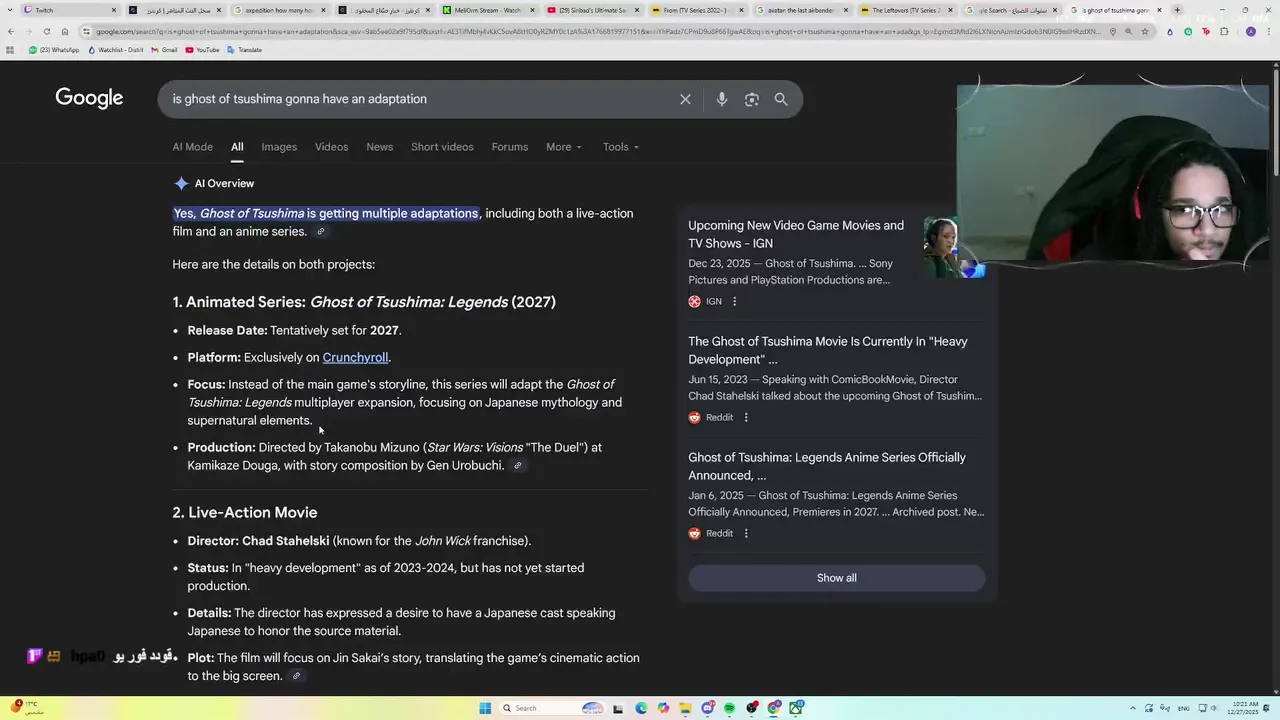Bookmark this page with the star icon

1145,31
